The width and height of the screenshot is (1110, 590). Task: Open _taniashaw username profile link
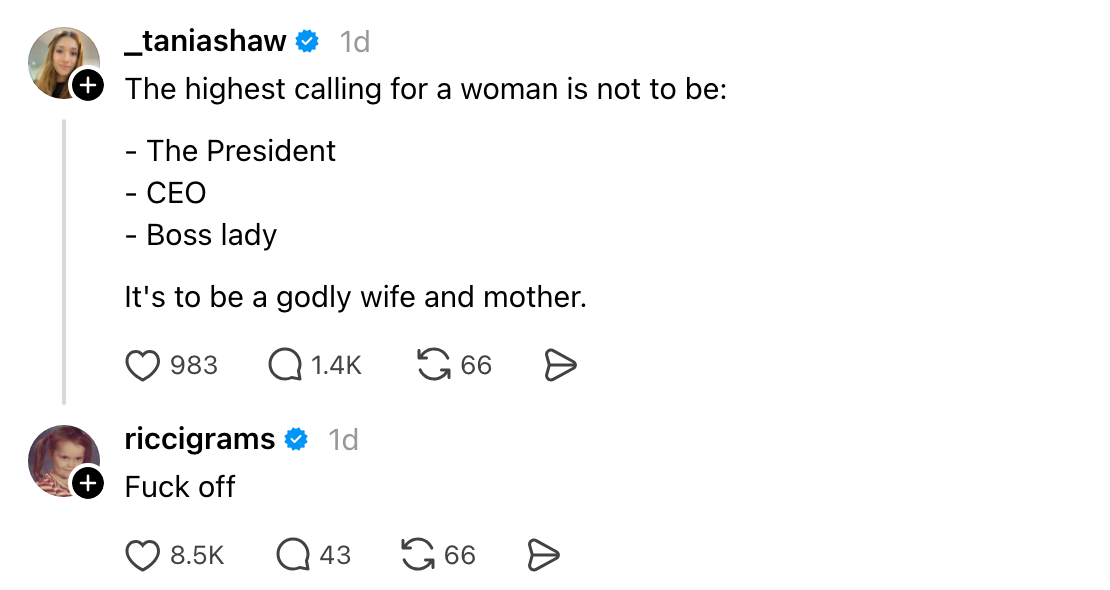point(206,41)
